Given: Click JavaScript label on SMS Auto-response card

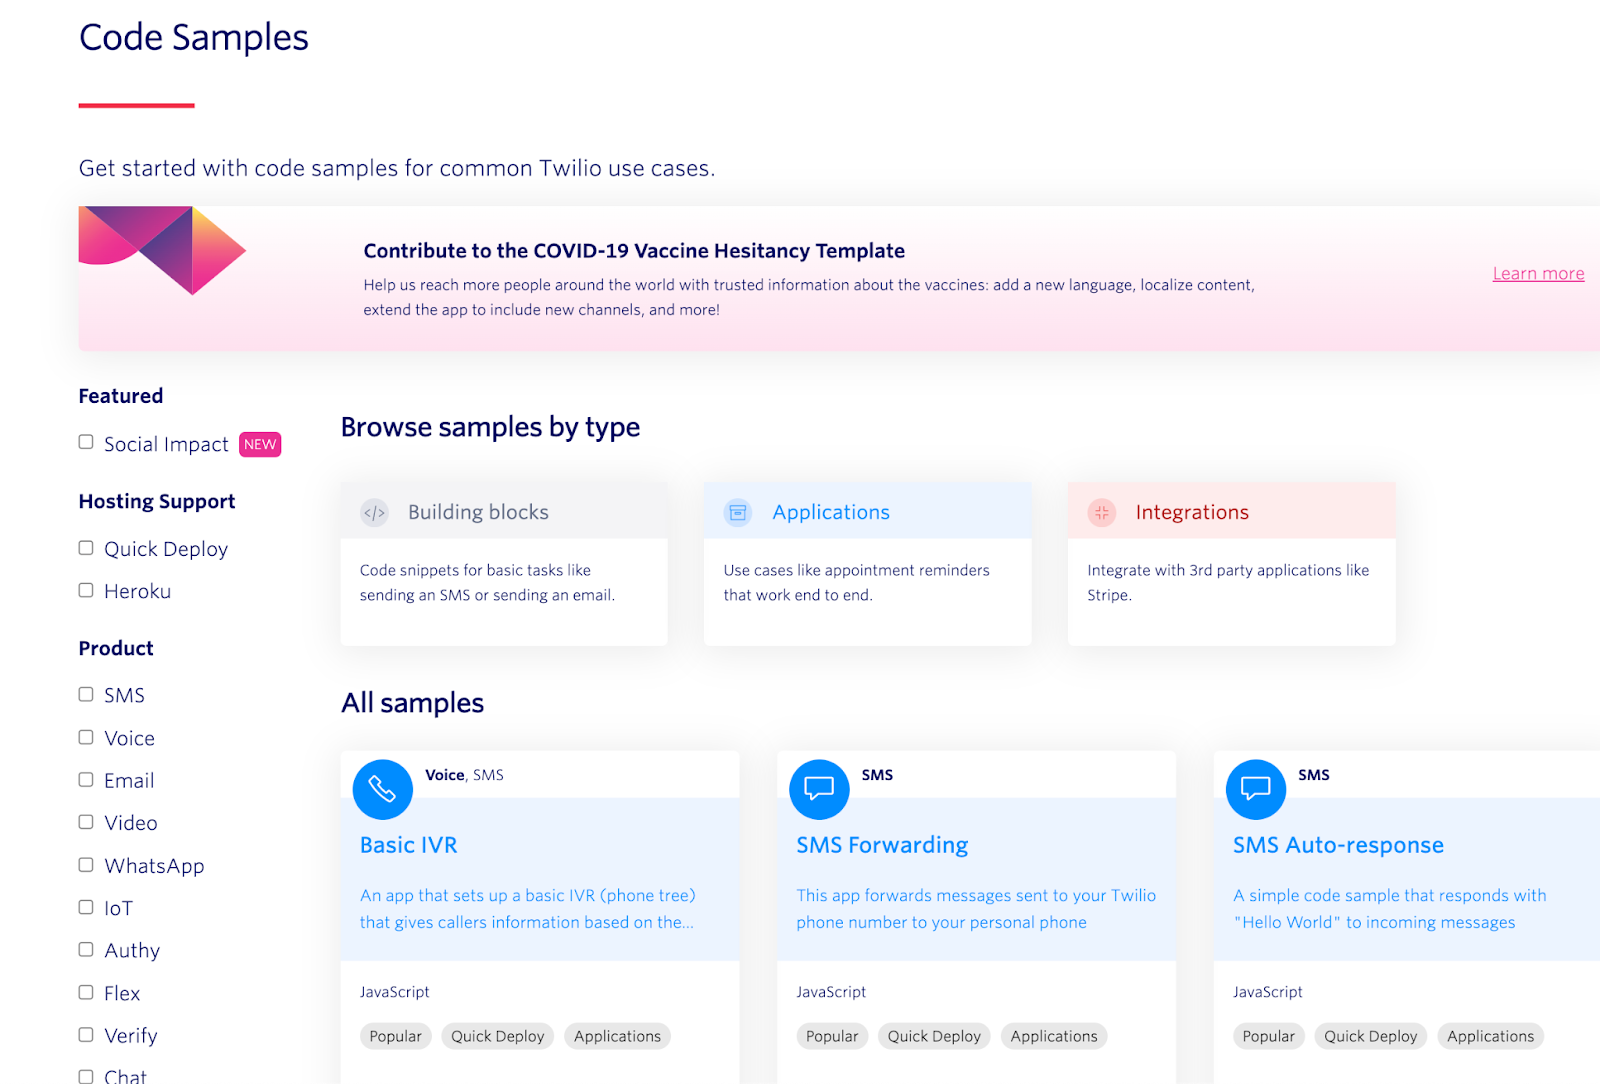Looking at the screenshot, I should [x=1268, y=992].
